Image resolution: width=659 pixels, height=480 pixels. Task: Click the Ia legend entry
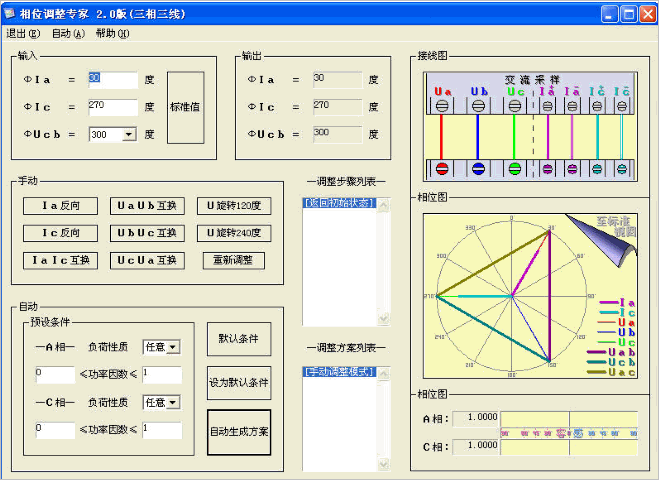pyautogui.click(x=617, y=303)
